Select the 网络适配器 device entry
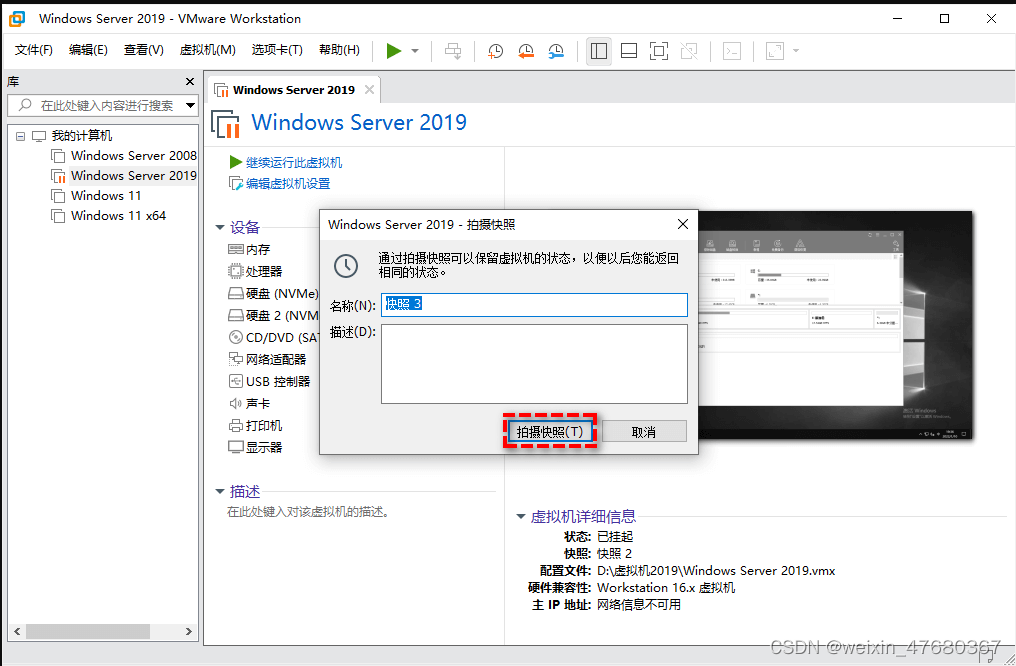Image resolution: width=1016 pixels, height=666 pixels. 267,360
